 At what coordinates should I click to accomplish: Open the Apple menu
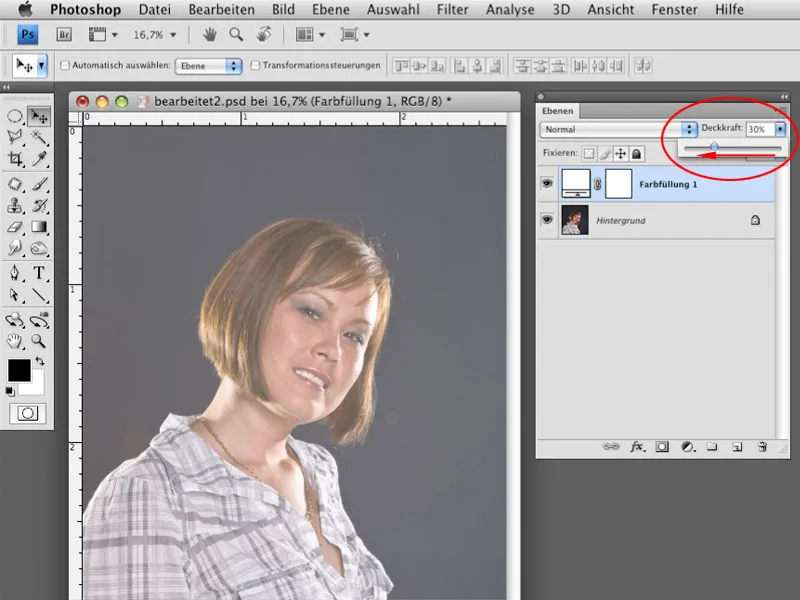(26, 9)
